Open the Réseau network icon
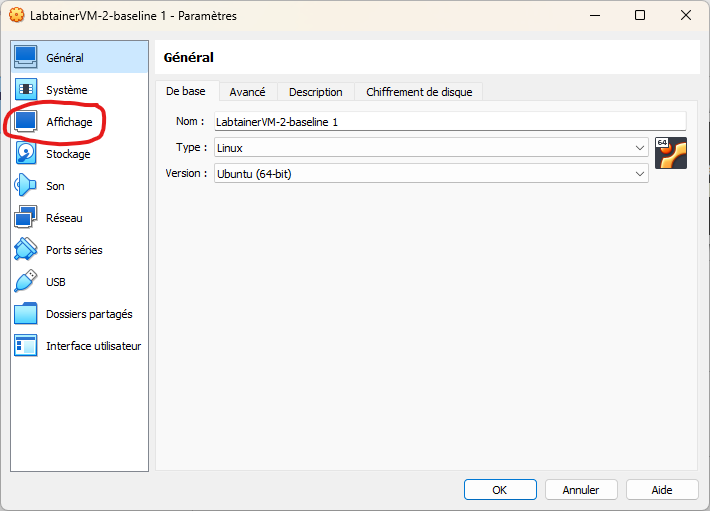The width and height of the screenshot is (710, 511). [x=26, y=218]
